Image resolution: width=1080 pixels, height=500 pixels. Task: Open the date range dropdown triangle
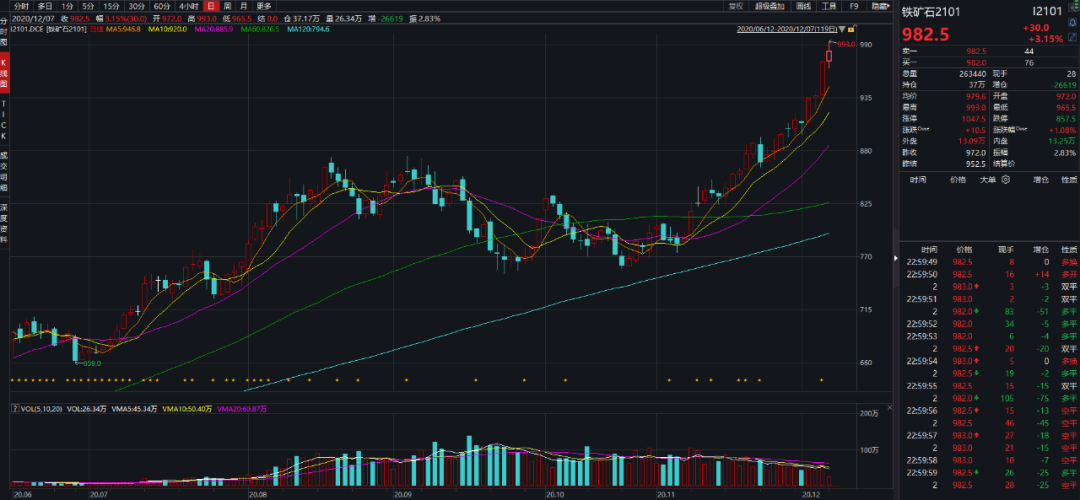tap(842, 30)
